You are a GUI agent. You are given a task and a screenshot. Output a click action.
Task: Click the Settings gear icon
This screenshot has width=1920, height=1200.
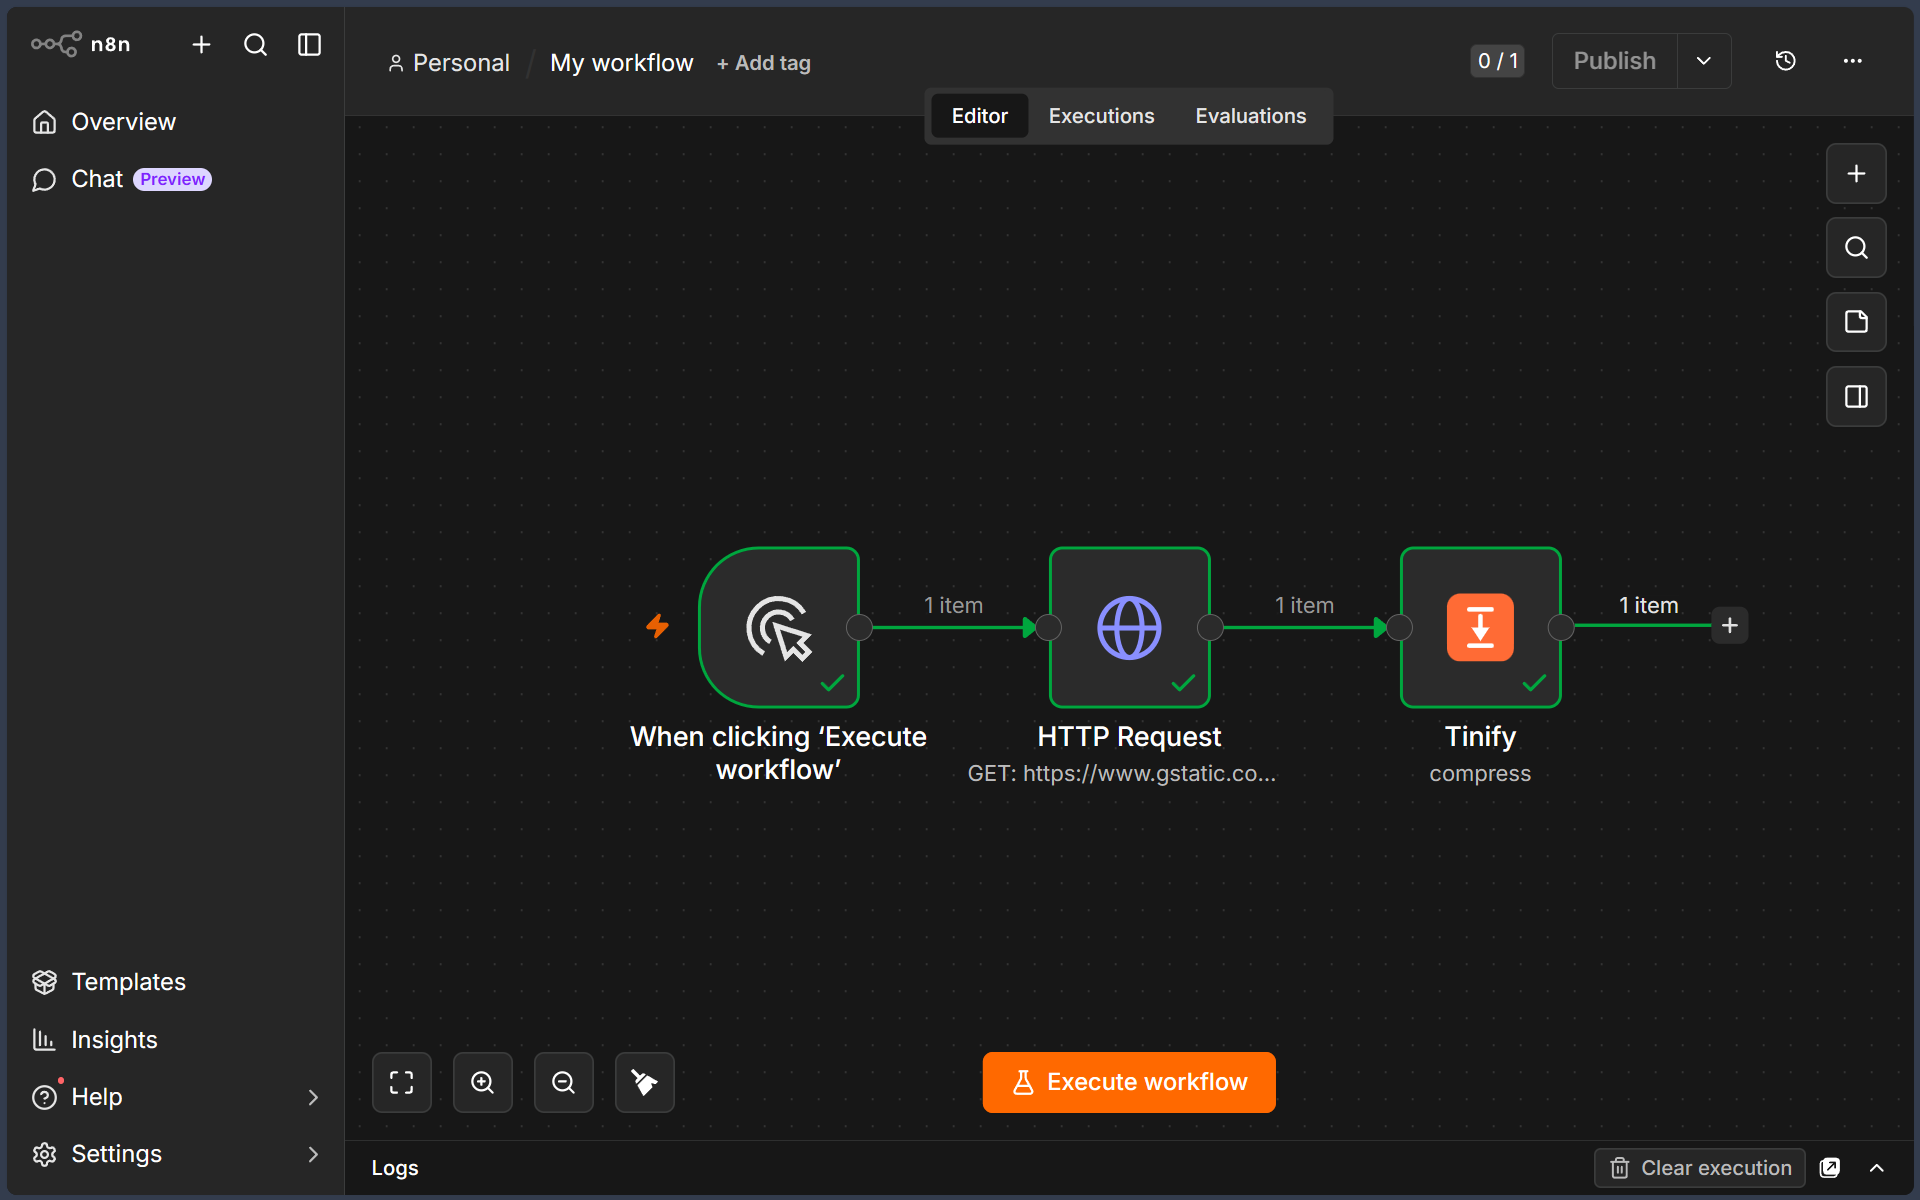(44, 1154)
